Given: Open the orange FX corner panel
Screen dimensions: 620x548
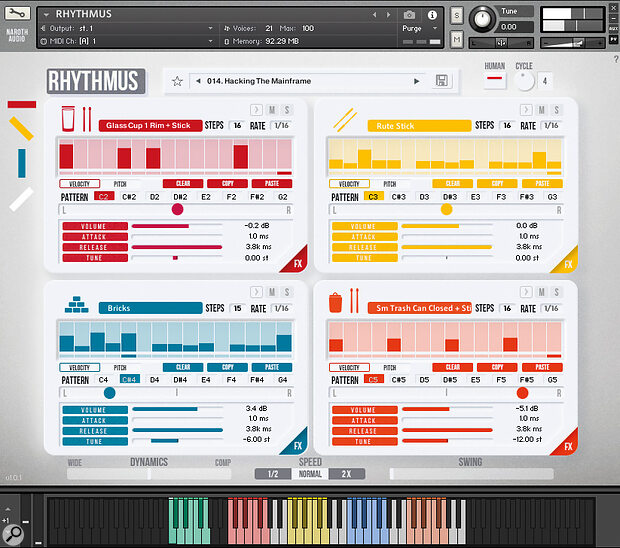Looking at the screenshot, I should pos(567,444).
